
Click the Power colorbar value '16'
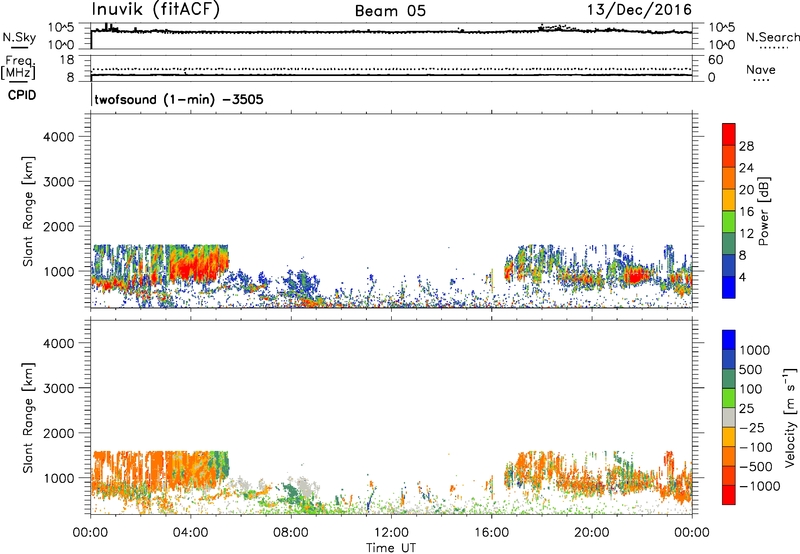pos(746,212)
